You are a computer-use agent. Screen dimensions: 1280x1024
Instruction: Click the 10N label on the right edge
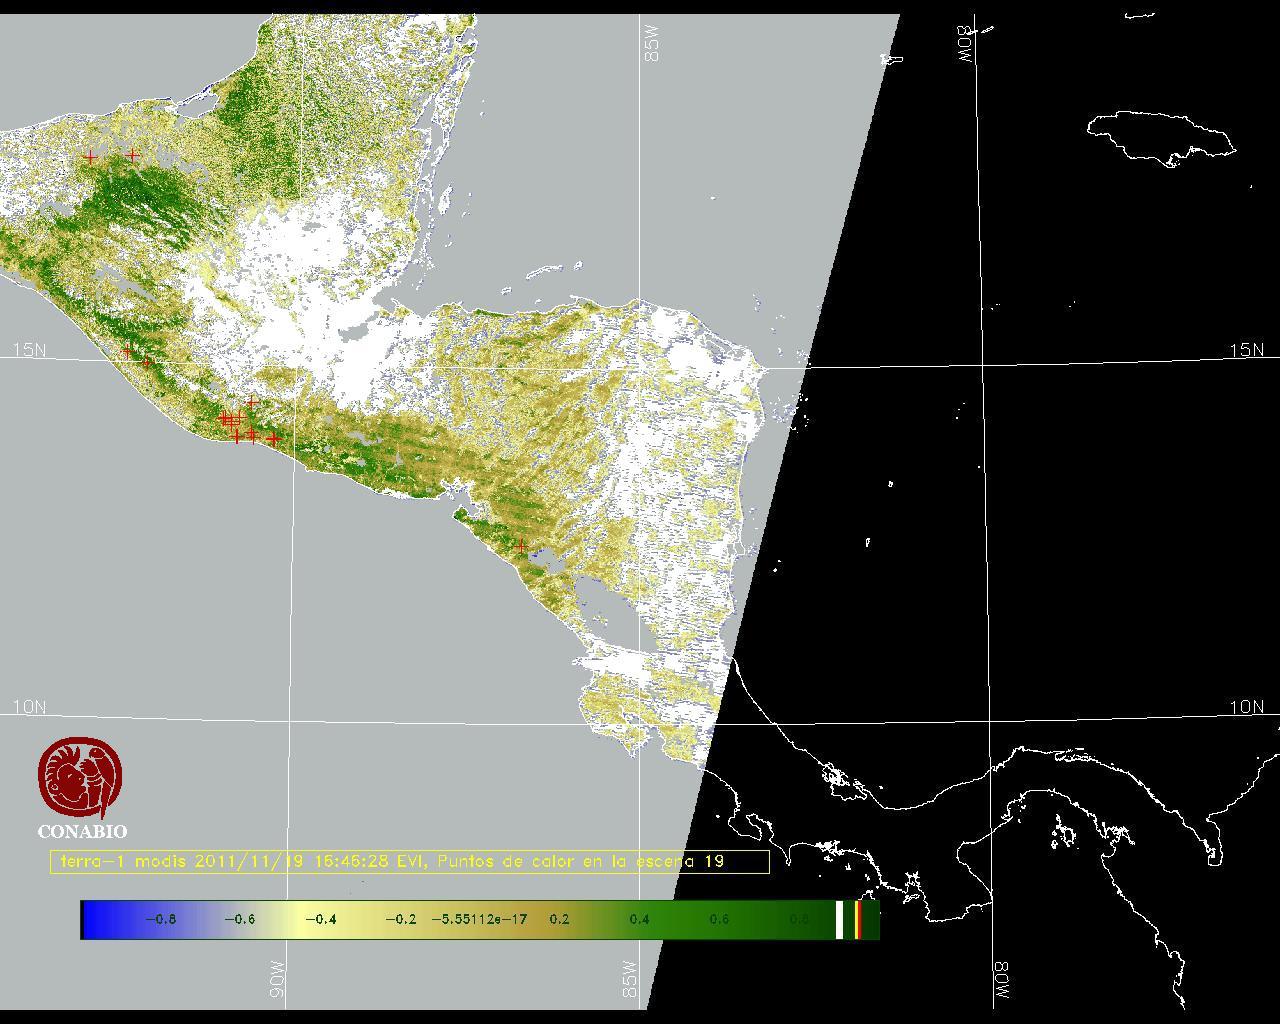pyautogui.click(x=1246, y=707)
